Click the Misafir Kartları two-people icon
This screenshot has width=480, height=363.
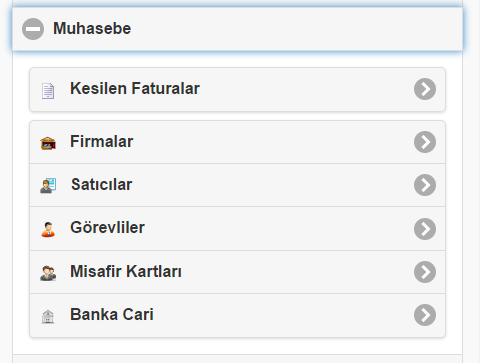(48, 273)
